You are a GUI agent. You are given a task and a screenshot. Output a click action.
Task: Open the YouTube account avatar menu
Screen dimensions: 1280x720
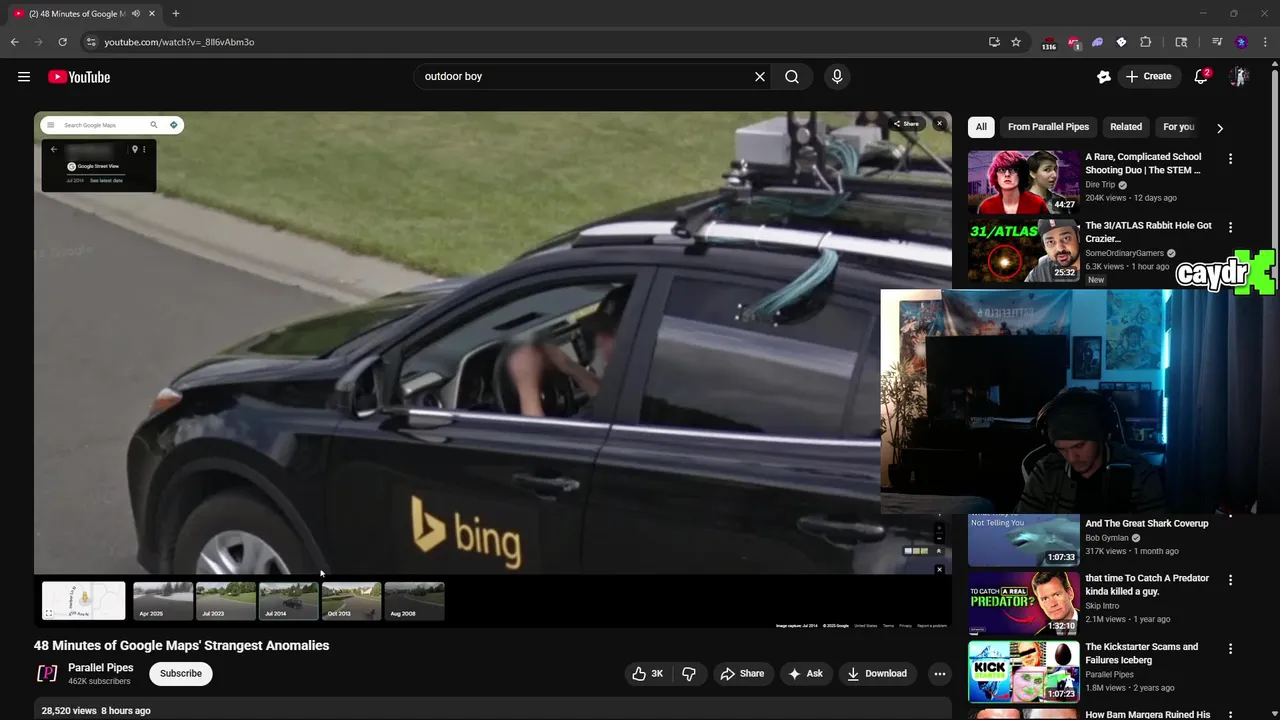(x=1239, y=77)
